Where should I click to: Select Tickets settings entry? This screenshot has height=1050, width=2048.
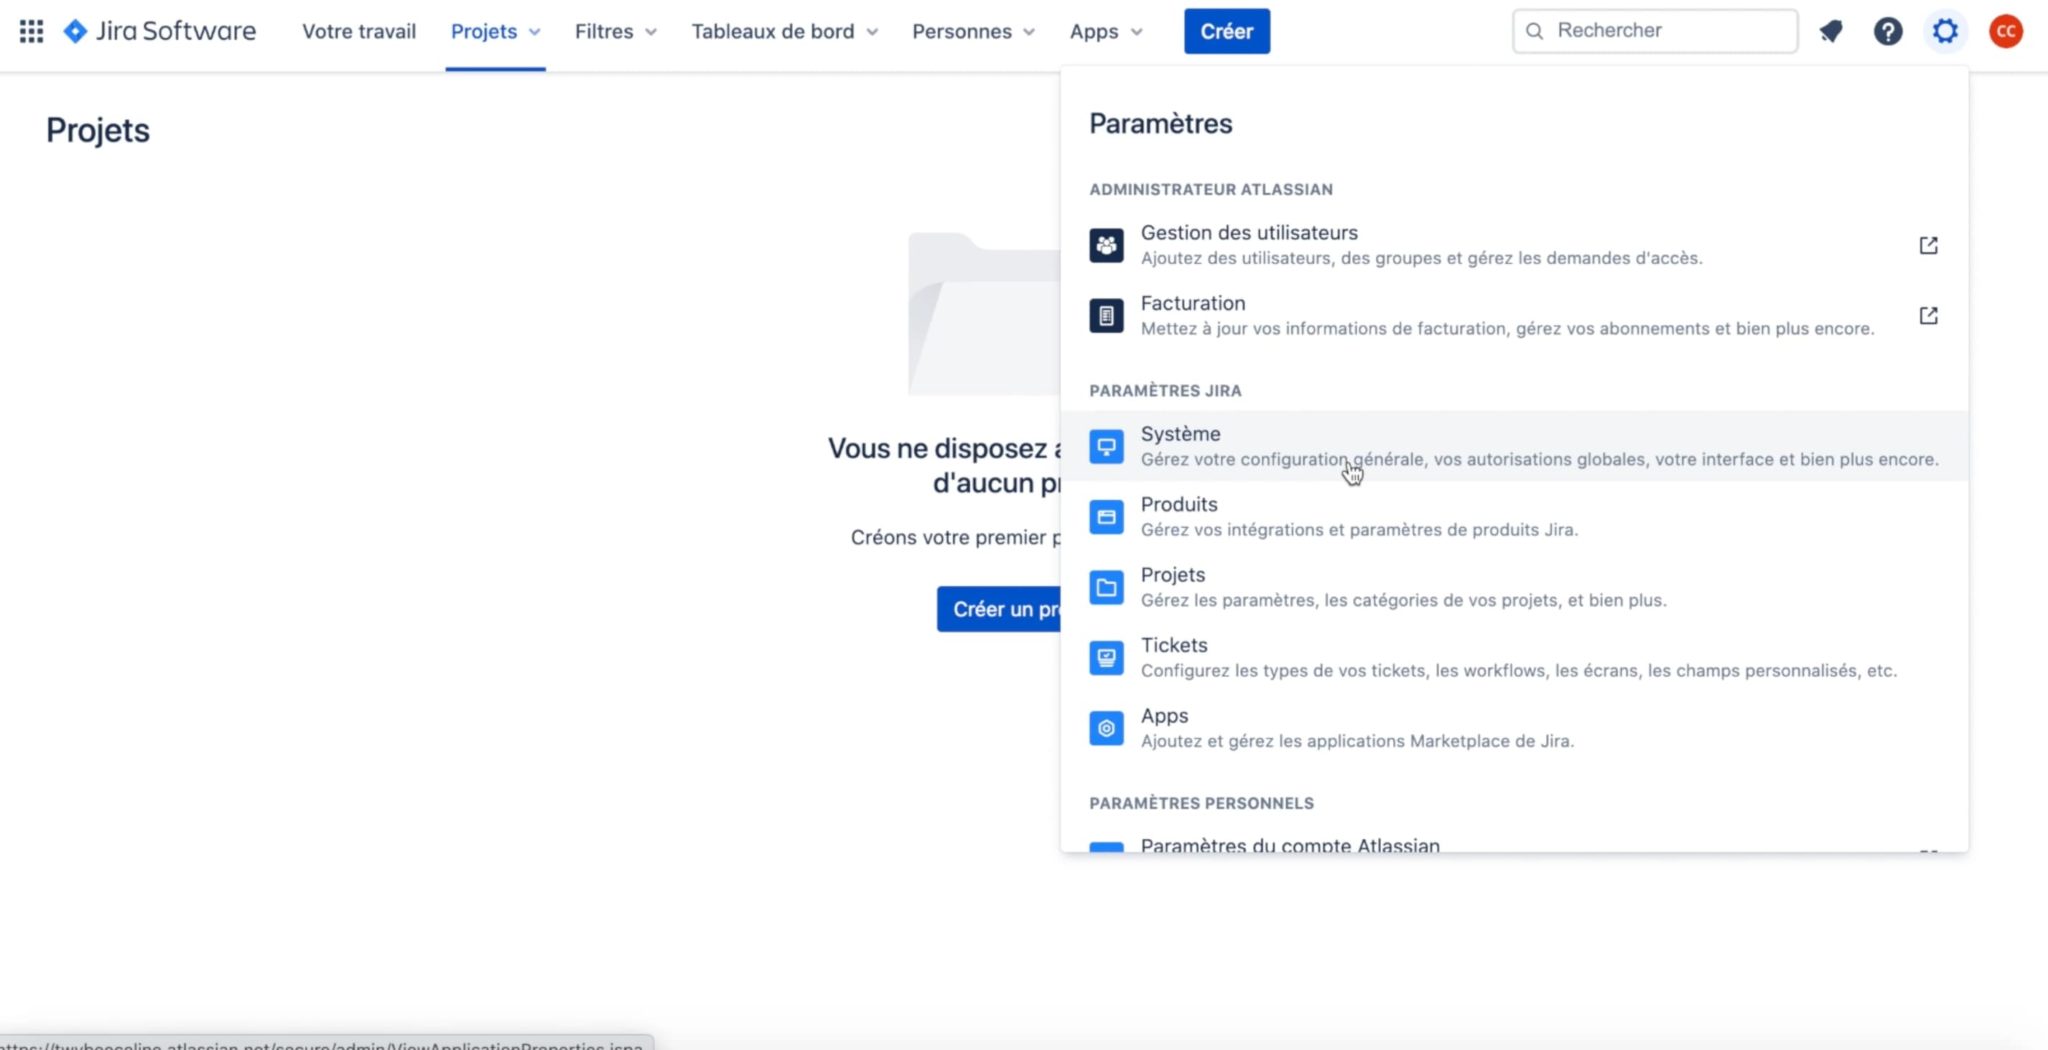tap(1514, 658)
